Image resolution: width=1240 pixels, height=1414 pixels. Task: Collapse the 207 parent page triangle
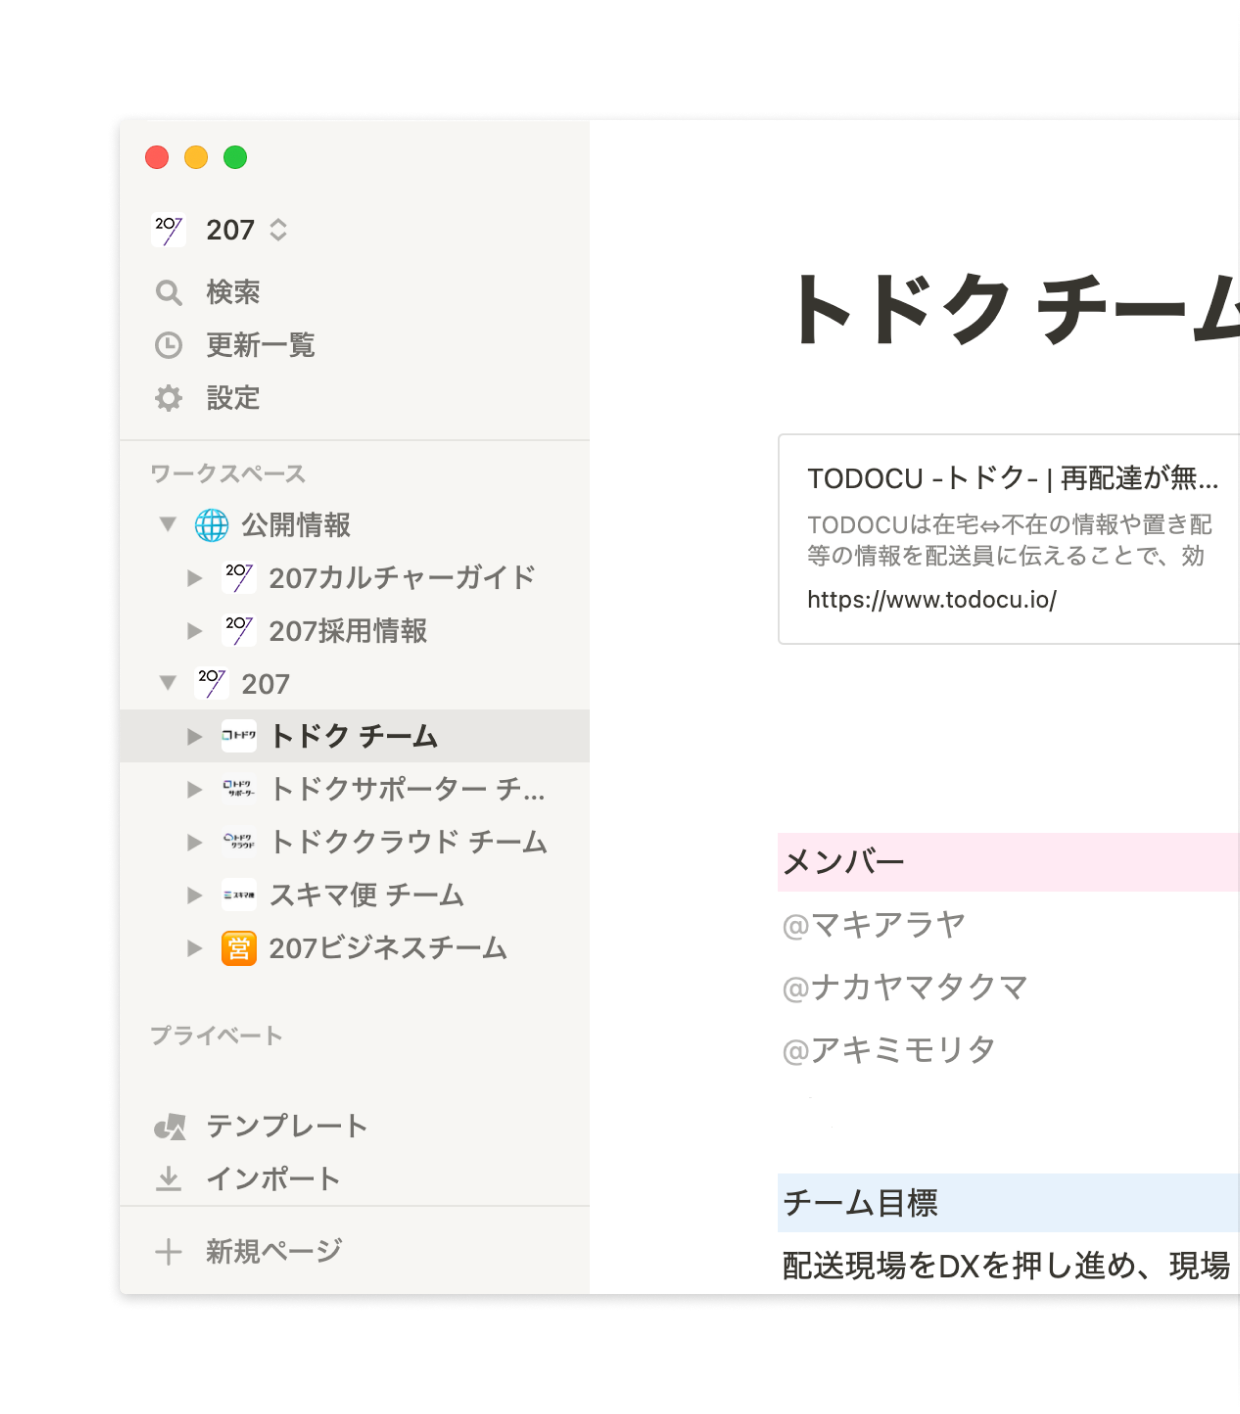[x=168, y=683]
